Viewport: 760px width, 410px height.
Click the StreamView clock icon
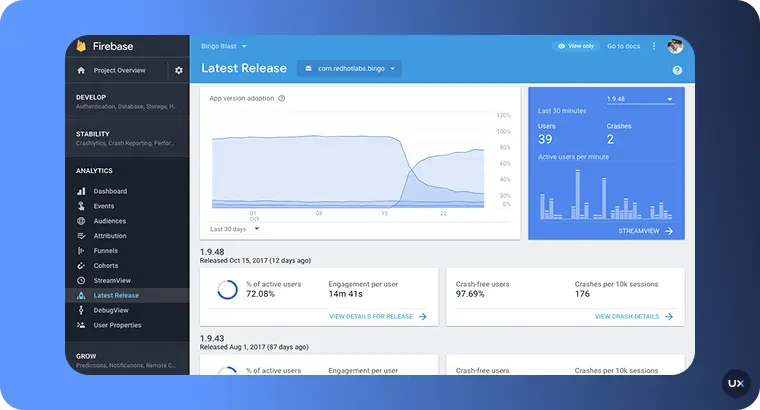pos(81,281)
